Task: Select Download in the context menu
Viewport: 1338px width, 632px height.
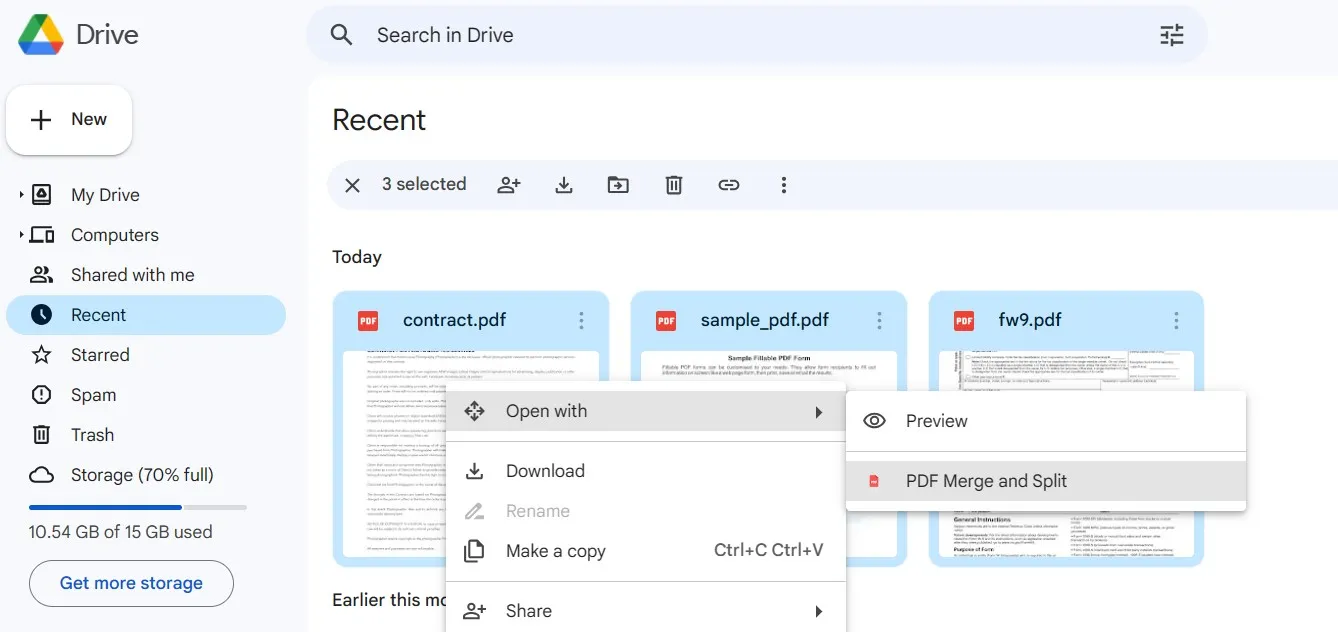Action: click(x=545, y=471)
